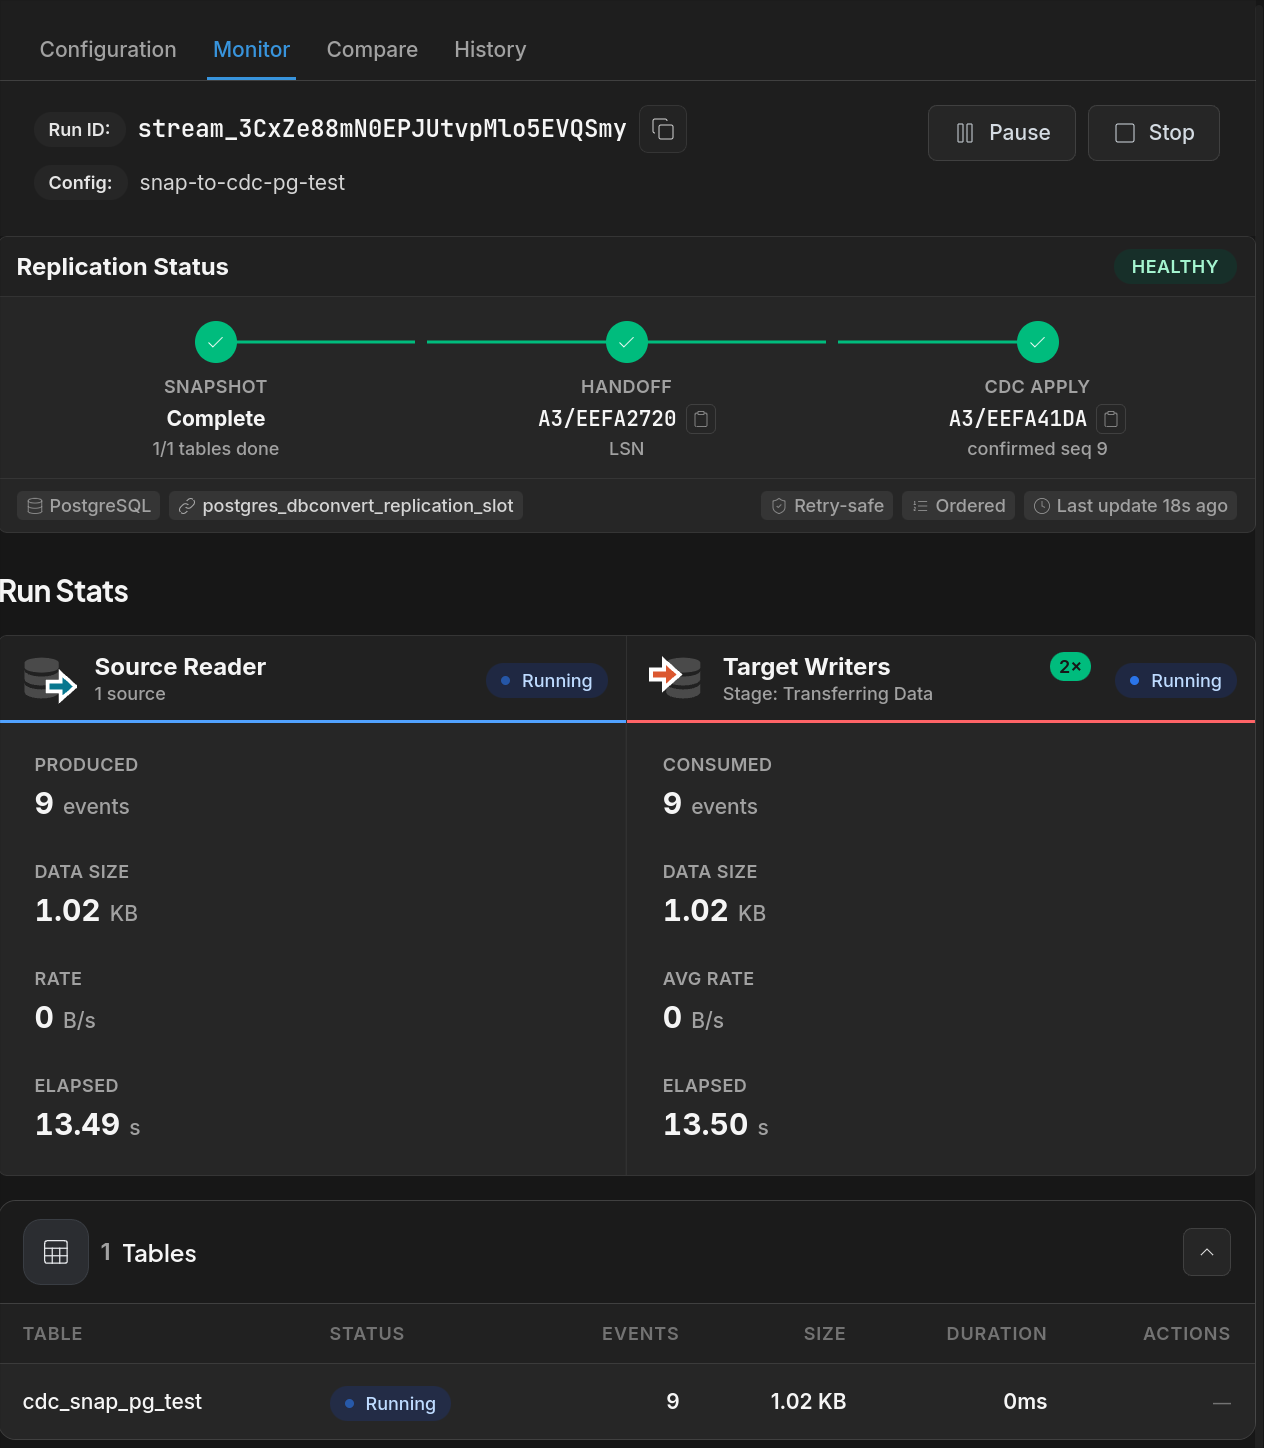The width and height of the screenshot is (1264, 1448).
Task: Click the 13.50 s elapsed value
Action: click(716, 1125)
